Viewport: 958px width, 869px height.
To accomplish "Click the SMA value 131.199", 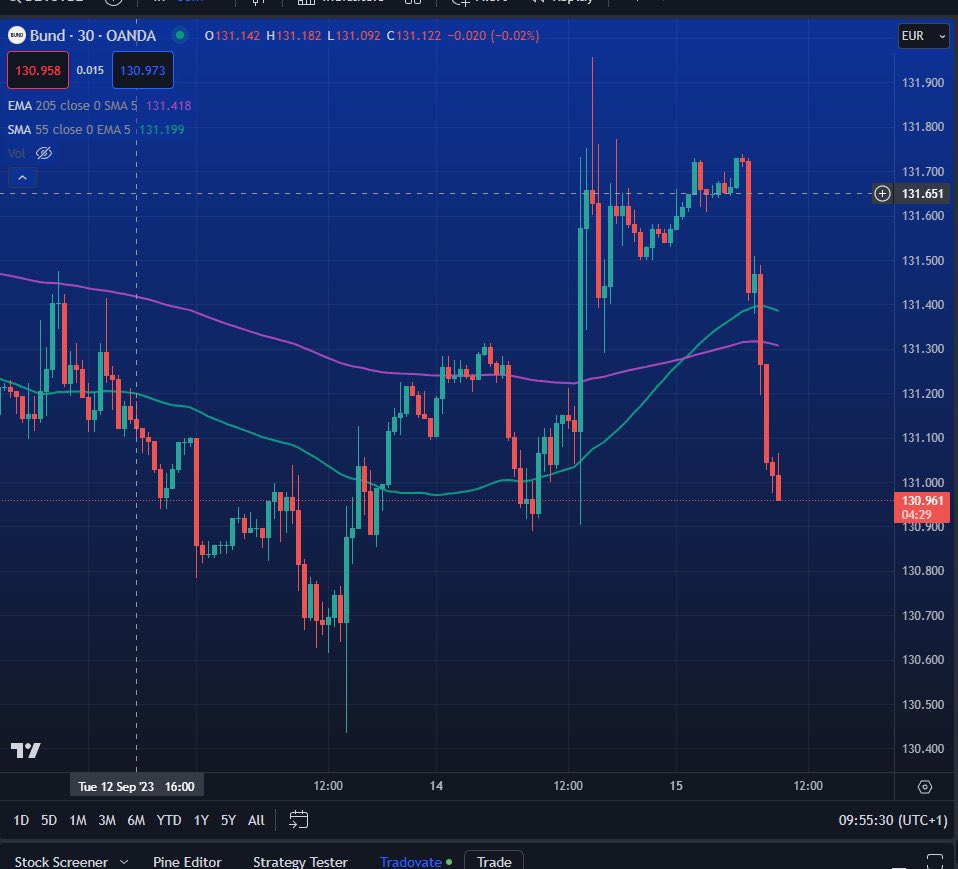I will 161,130.
